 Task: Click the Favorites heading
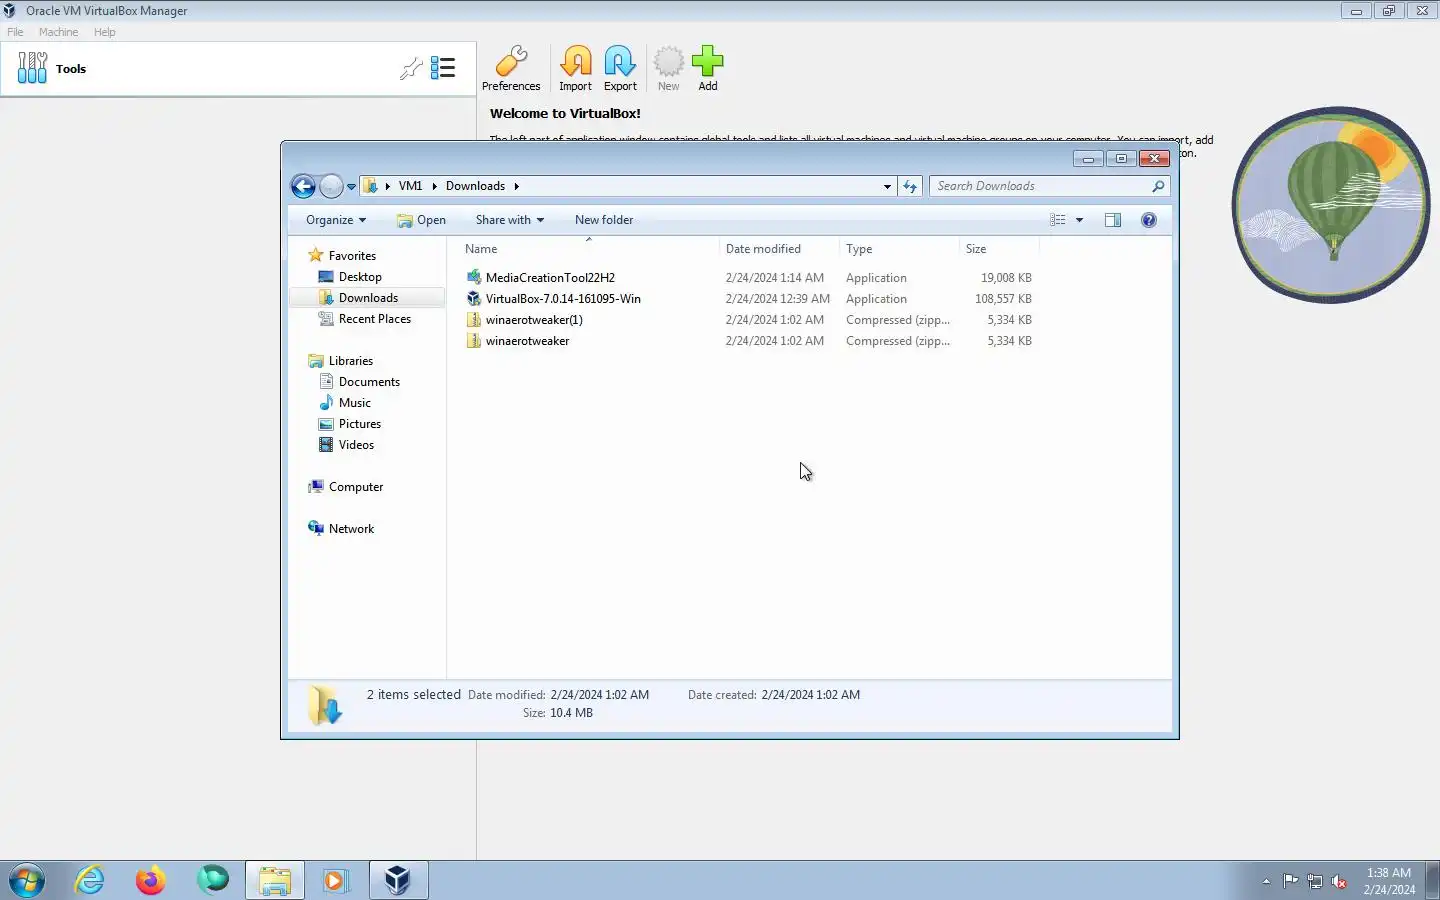pyautogui.click(x=352, y=256)
